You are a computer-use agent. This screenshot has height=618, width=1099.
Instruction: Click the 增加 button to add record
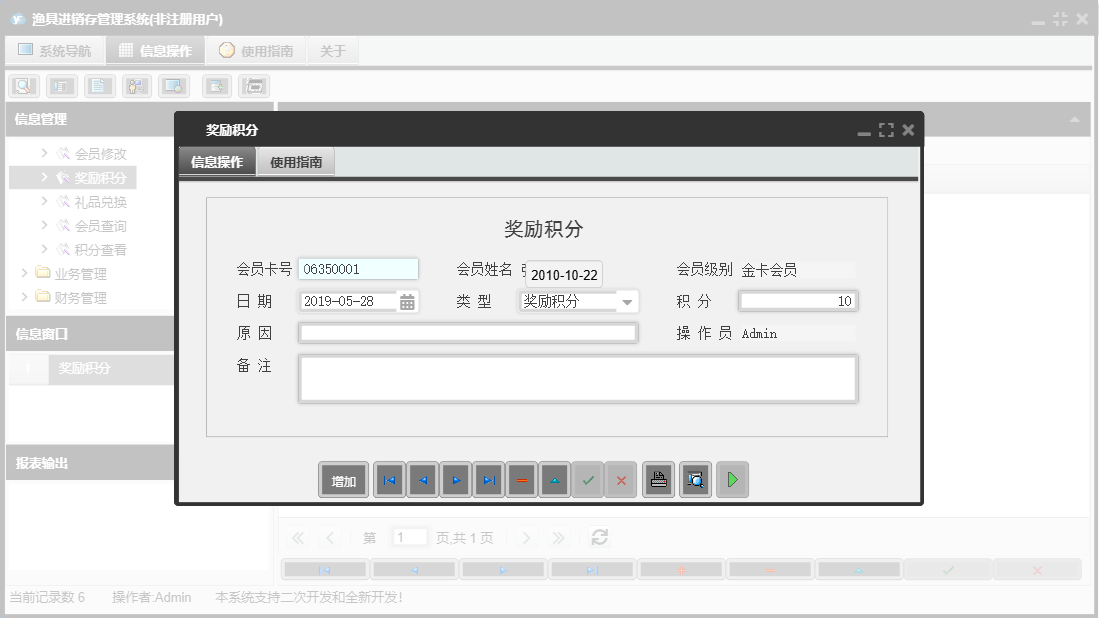[x=343, y=479]
